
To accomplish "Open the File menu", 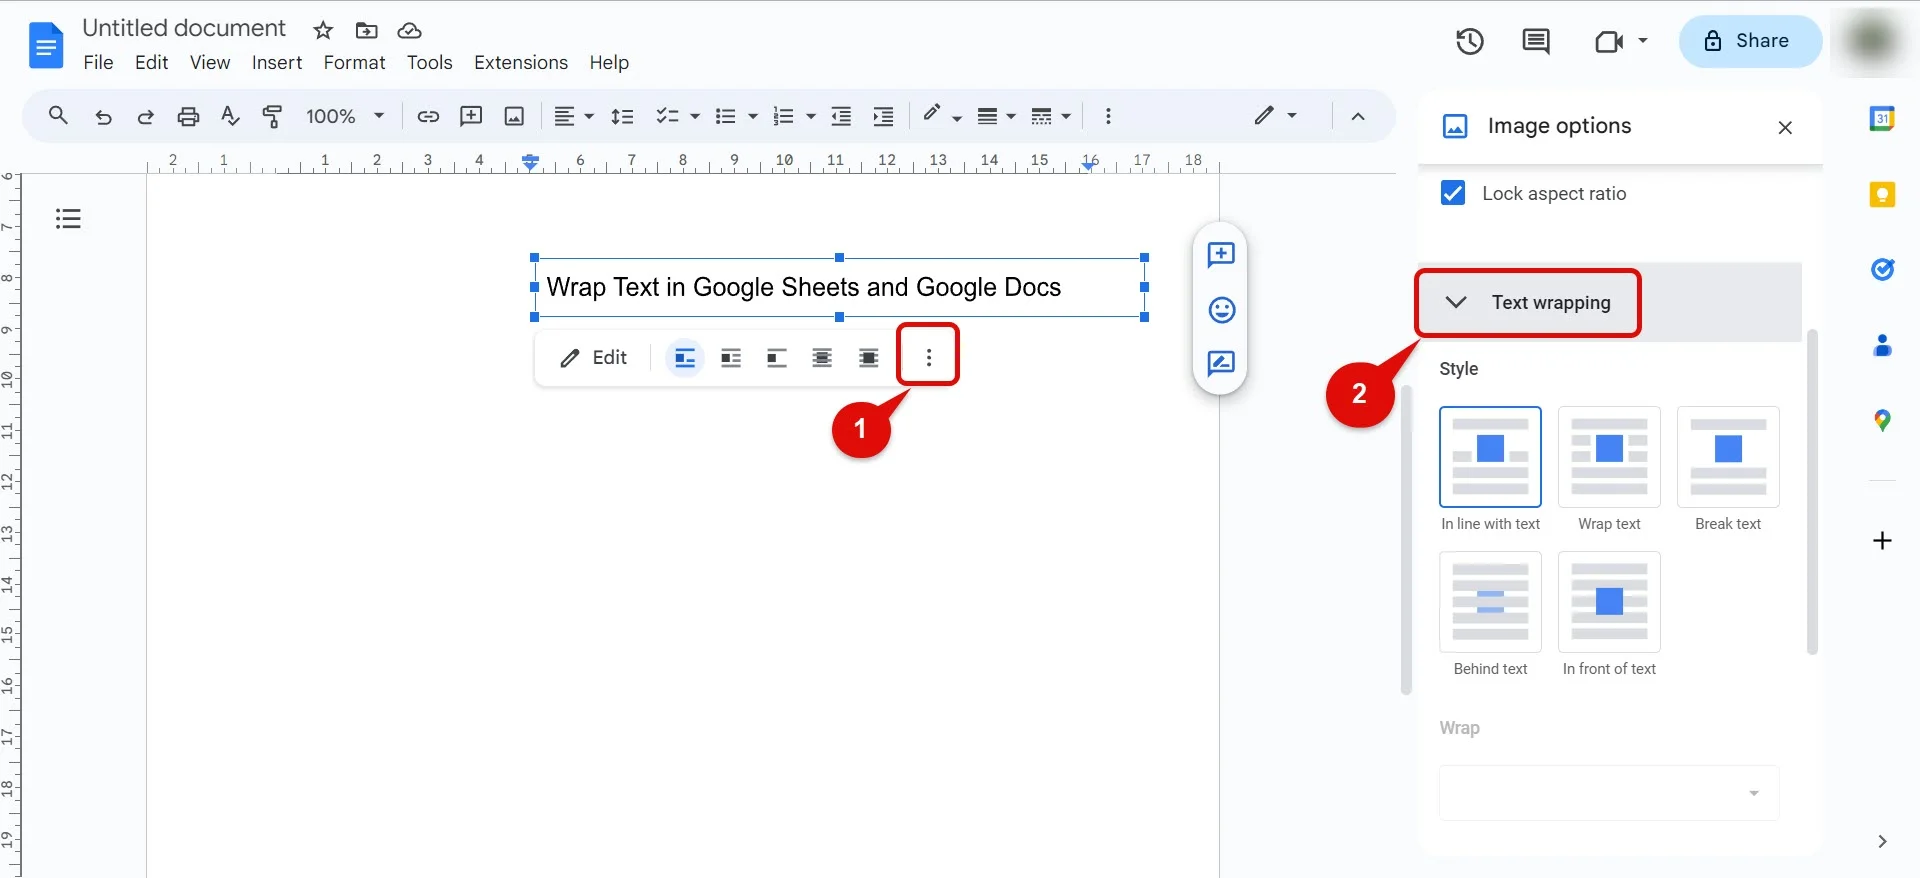I will point(98,62).
